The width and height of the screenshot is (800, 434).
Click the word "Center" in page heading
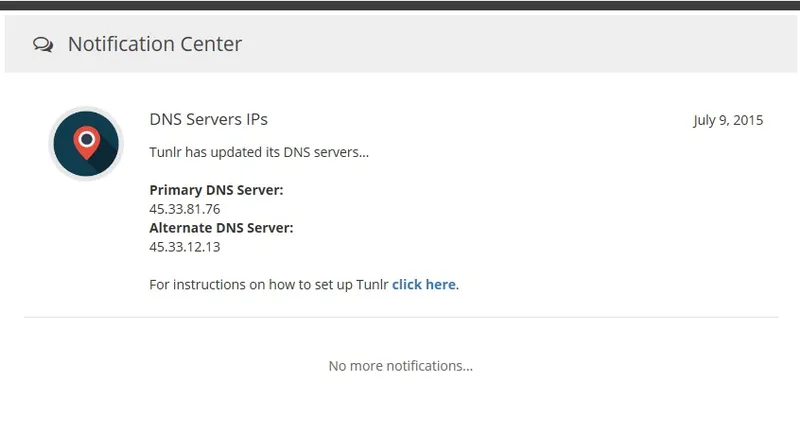click(x=212, y=44)
